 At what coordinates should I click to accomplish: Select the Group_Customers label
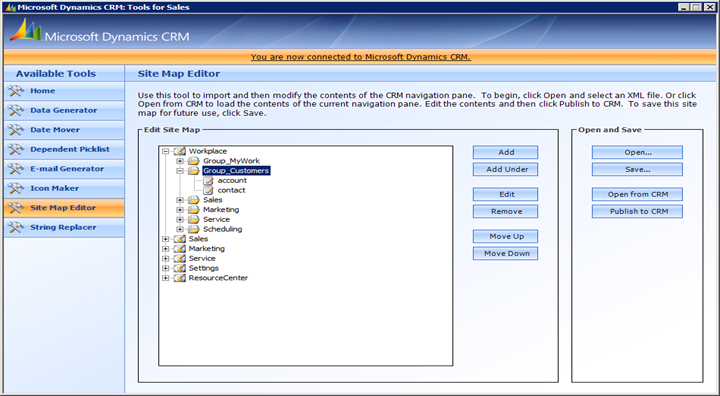point(236,170)
